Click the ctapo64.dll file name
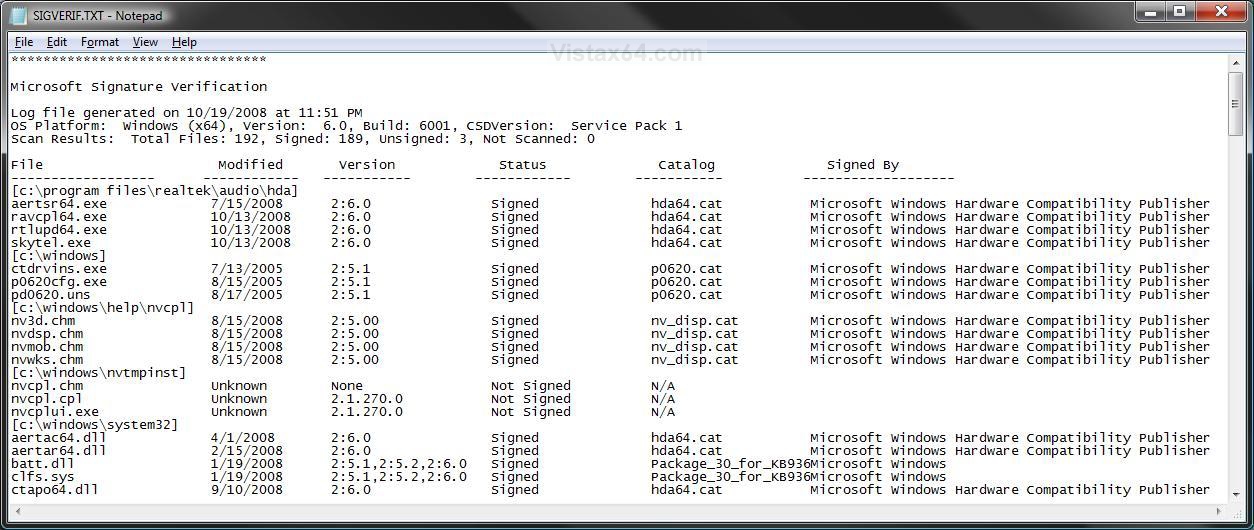This screenshot has width=1254, height=530. 54,490
